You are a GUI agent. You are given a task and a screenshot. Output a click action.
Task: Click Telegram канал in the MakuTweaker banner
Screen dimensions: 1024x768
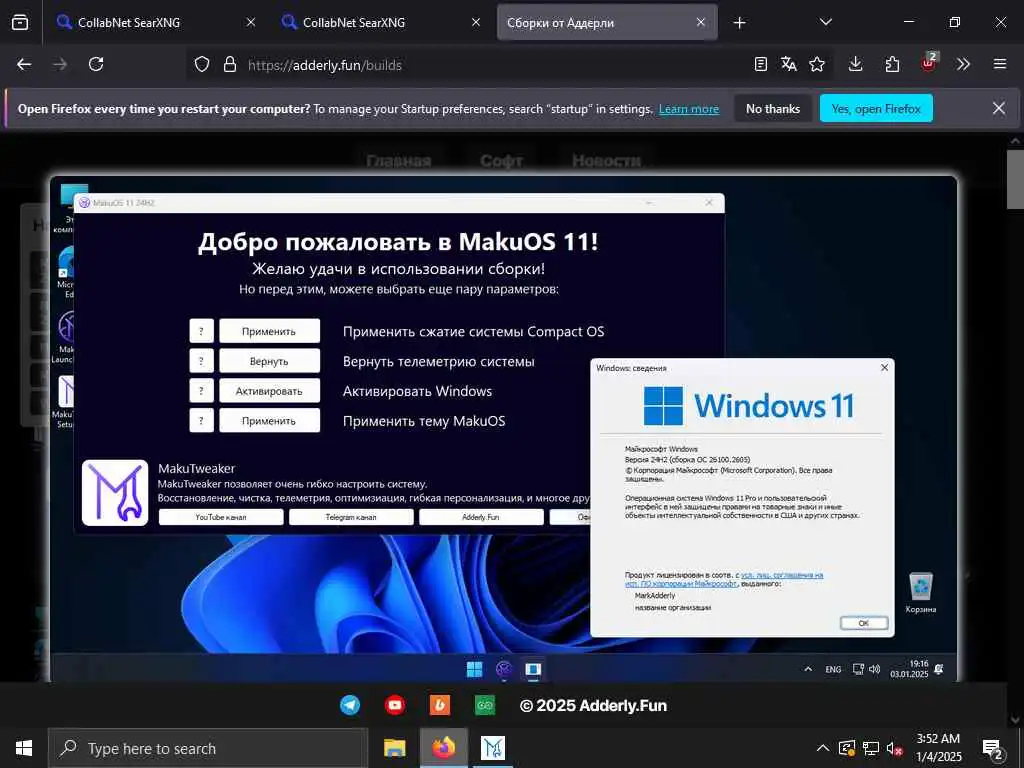[x=351, y=517]
